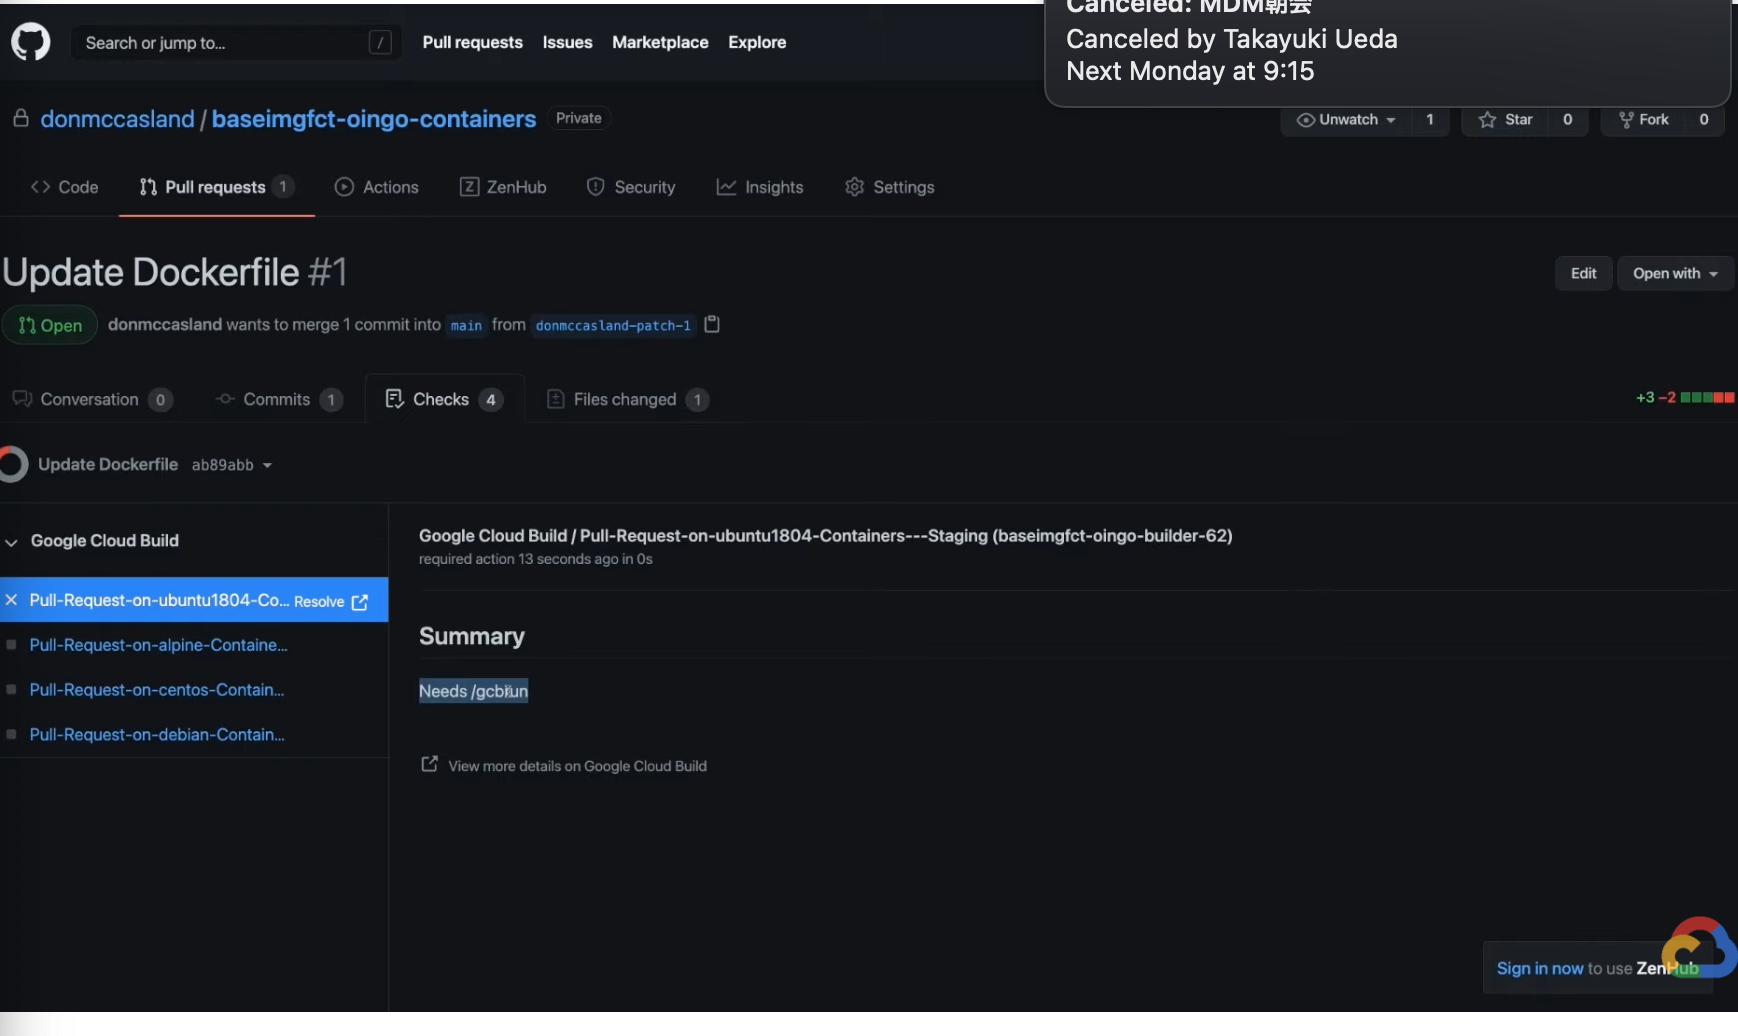
Task: Switch to the Code tab
Action: (x=65, y=187)
